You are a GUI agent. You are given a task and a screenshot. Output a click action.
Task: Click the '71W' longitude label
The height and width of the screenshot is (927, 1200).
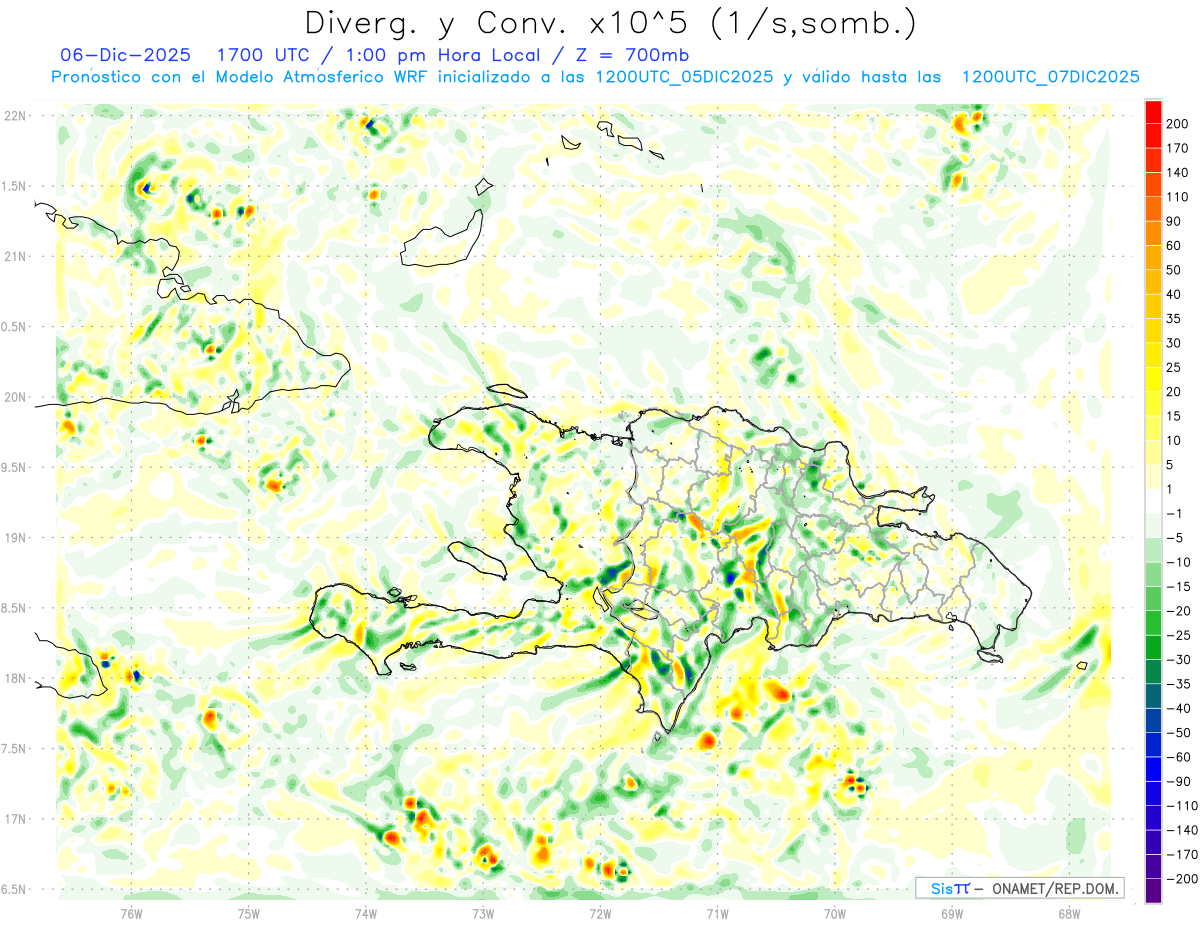pyautogui.click(x=717, y=914)
